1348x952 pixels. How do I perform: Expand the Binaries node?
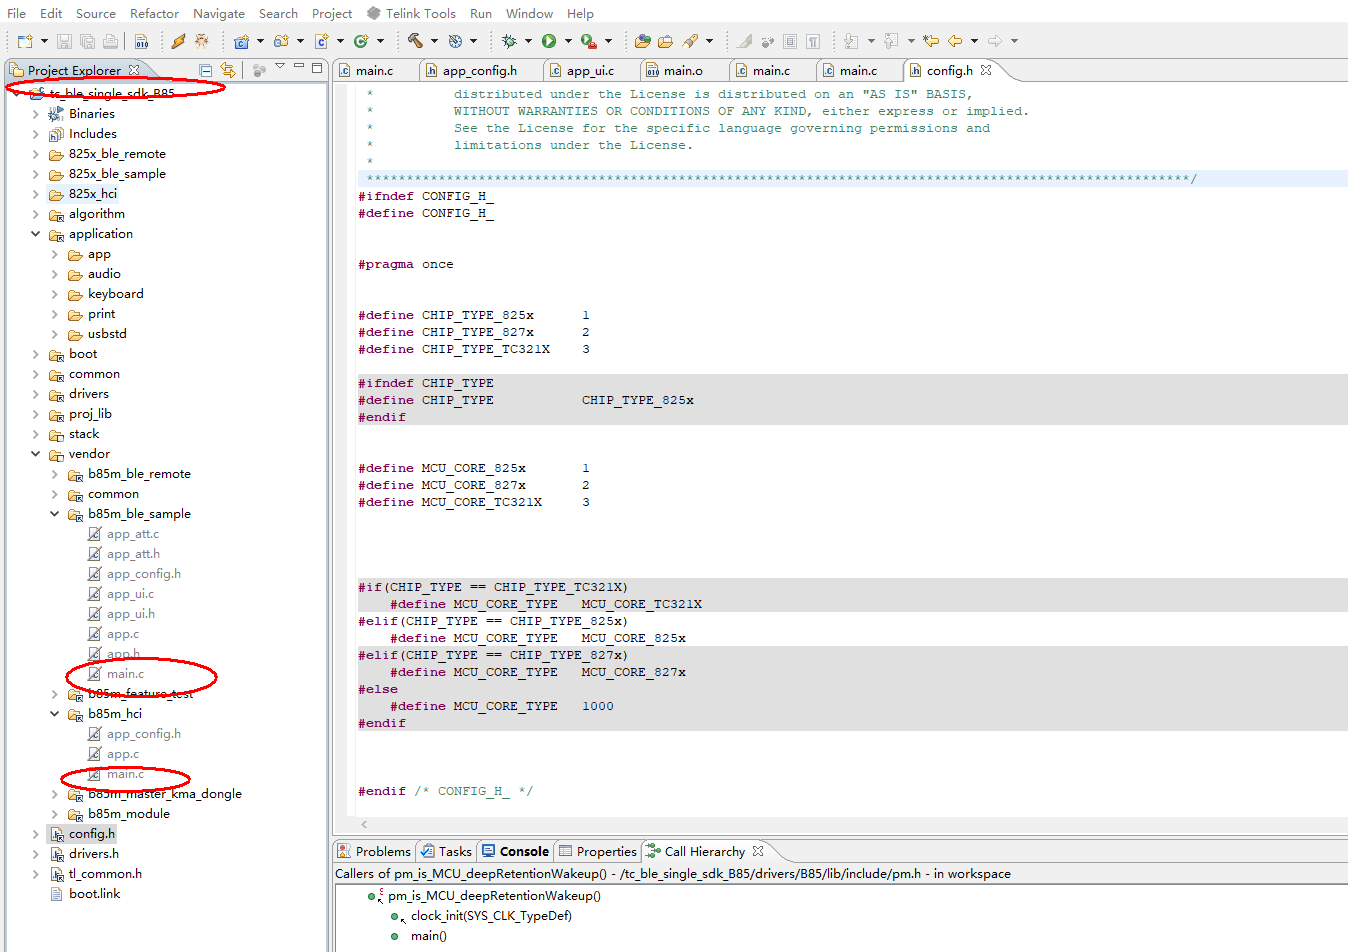(x=36, y=114)
